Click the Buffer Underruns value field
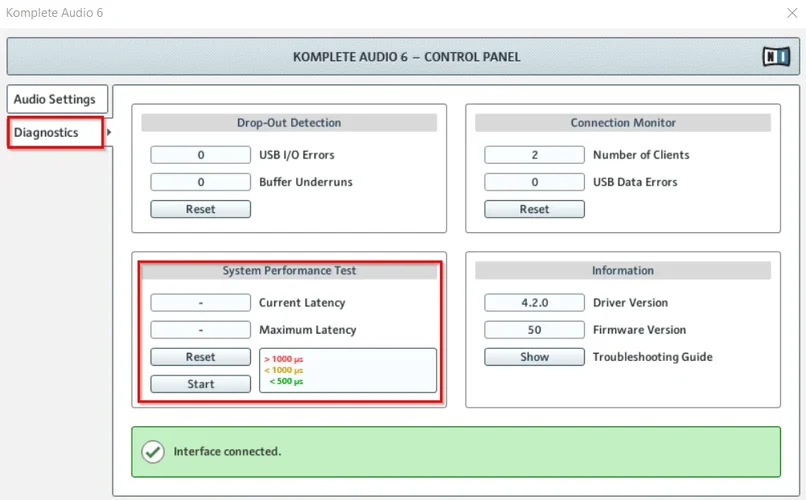The image size is (806, 500). [200, 182]
